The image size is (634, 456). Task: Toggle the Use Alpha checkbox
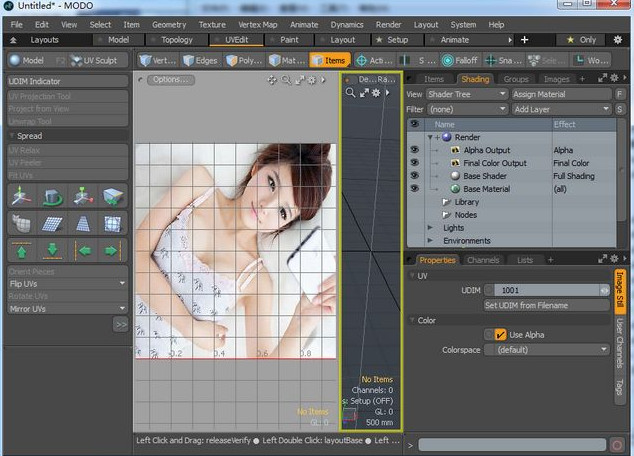tap(501, 334)
